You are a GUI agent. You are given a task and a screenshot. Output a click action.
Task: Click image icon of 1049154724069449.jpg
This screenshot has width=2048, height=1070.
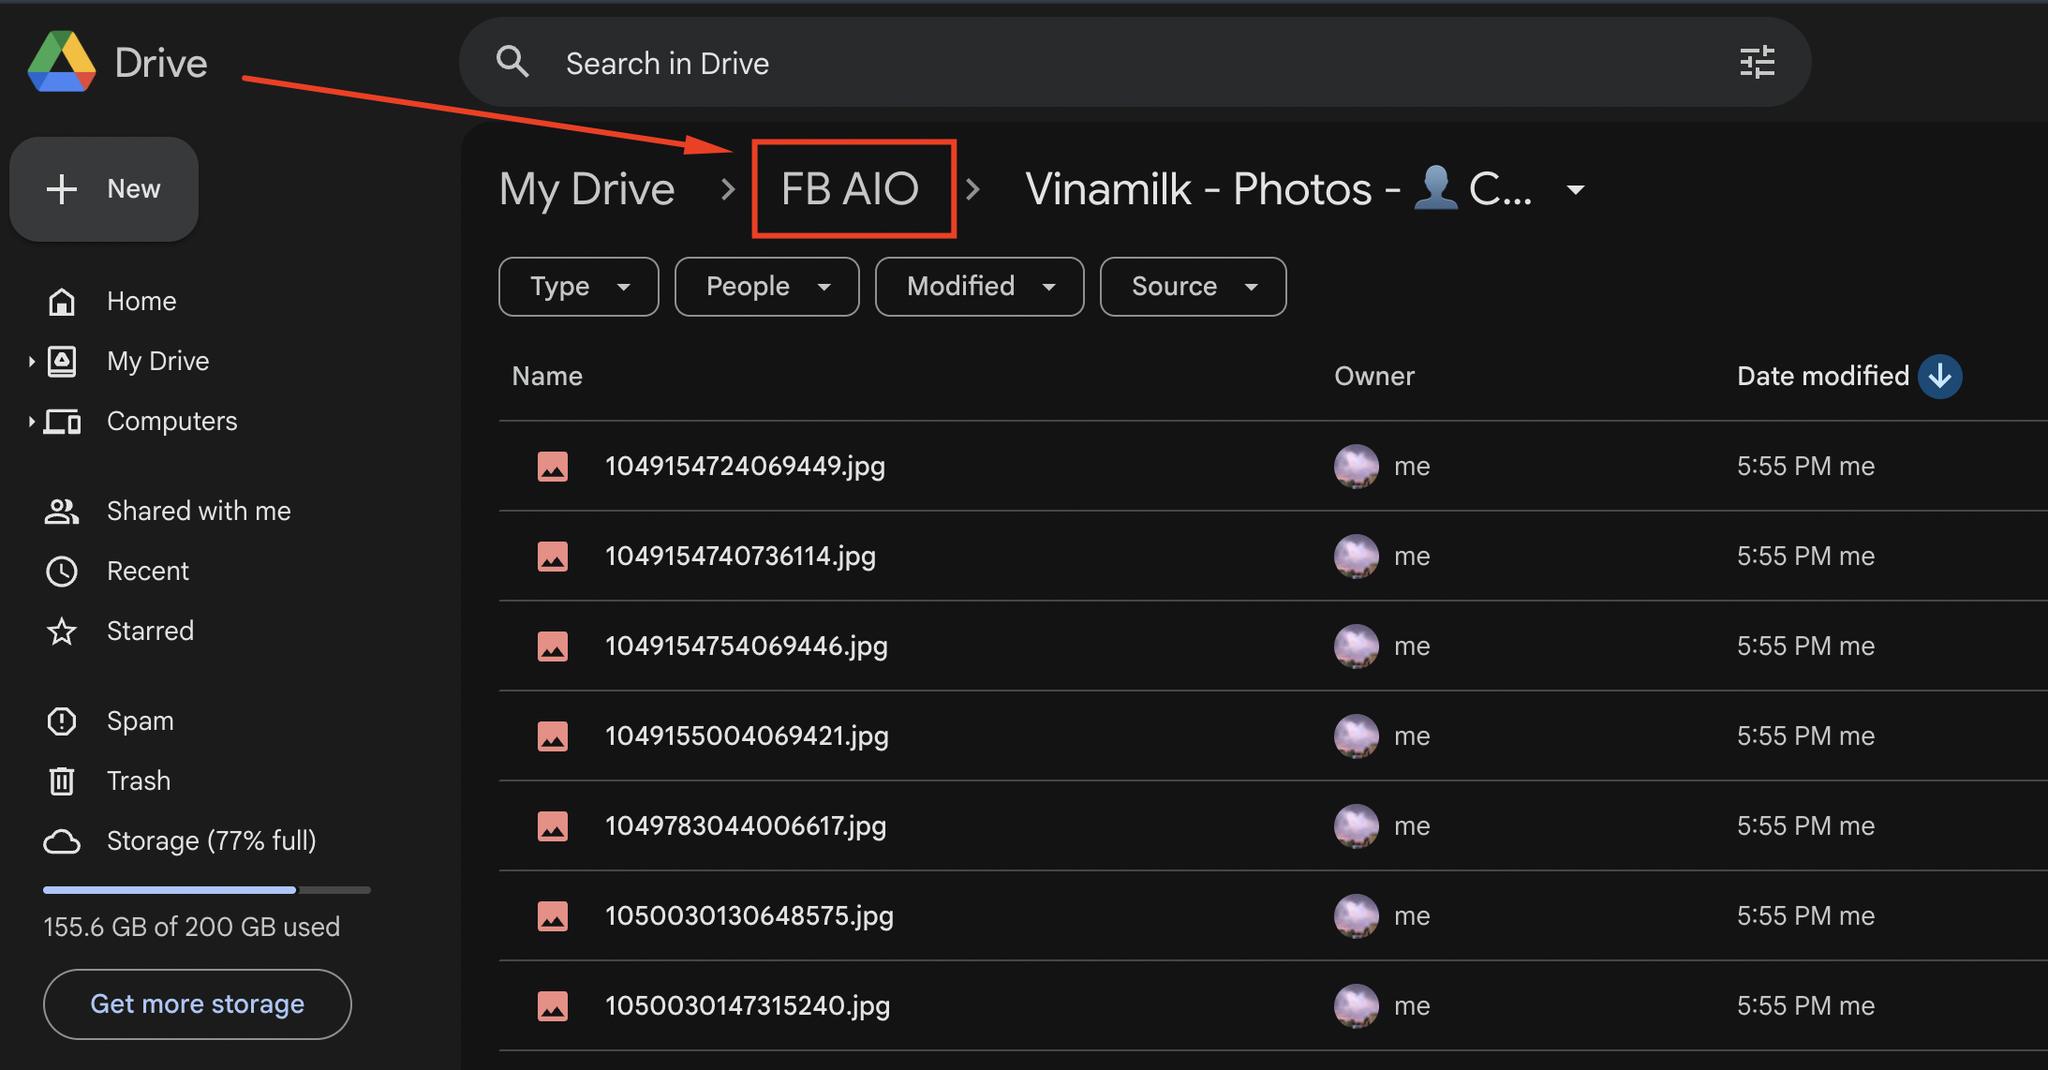[x=553, y=466]
